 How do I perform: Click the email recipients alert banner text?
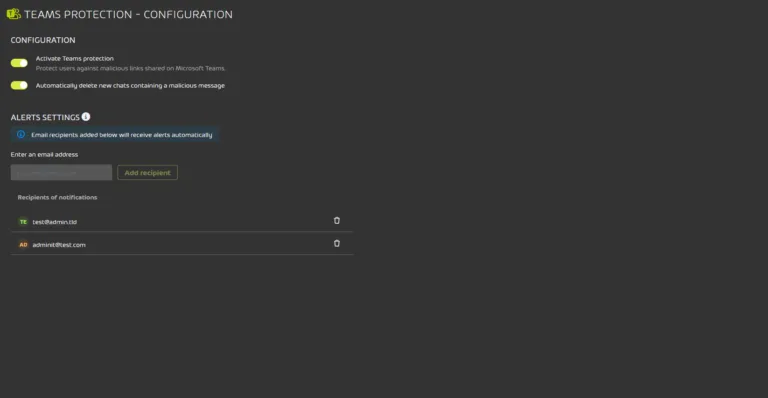click(x=121, y=135)
